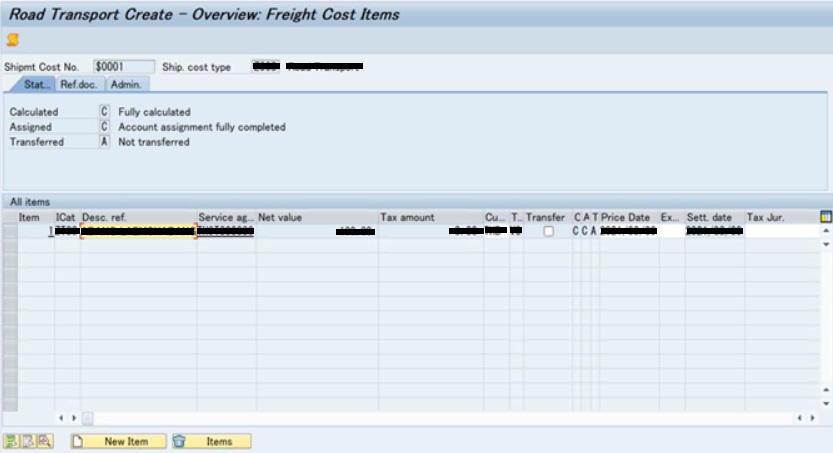Switch to the Ref.doc. tab
The image size is (833, 453).
point(77,85)
